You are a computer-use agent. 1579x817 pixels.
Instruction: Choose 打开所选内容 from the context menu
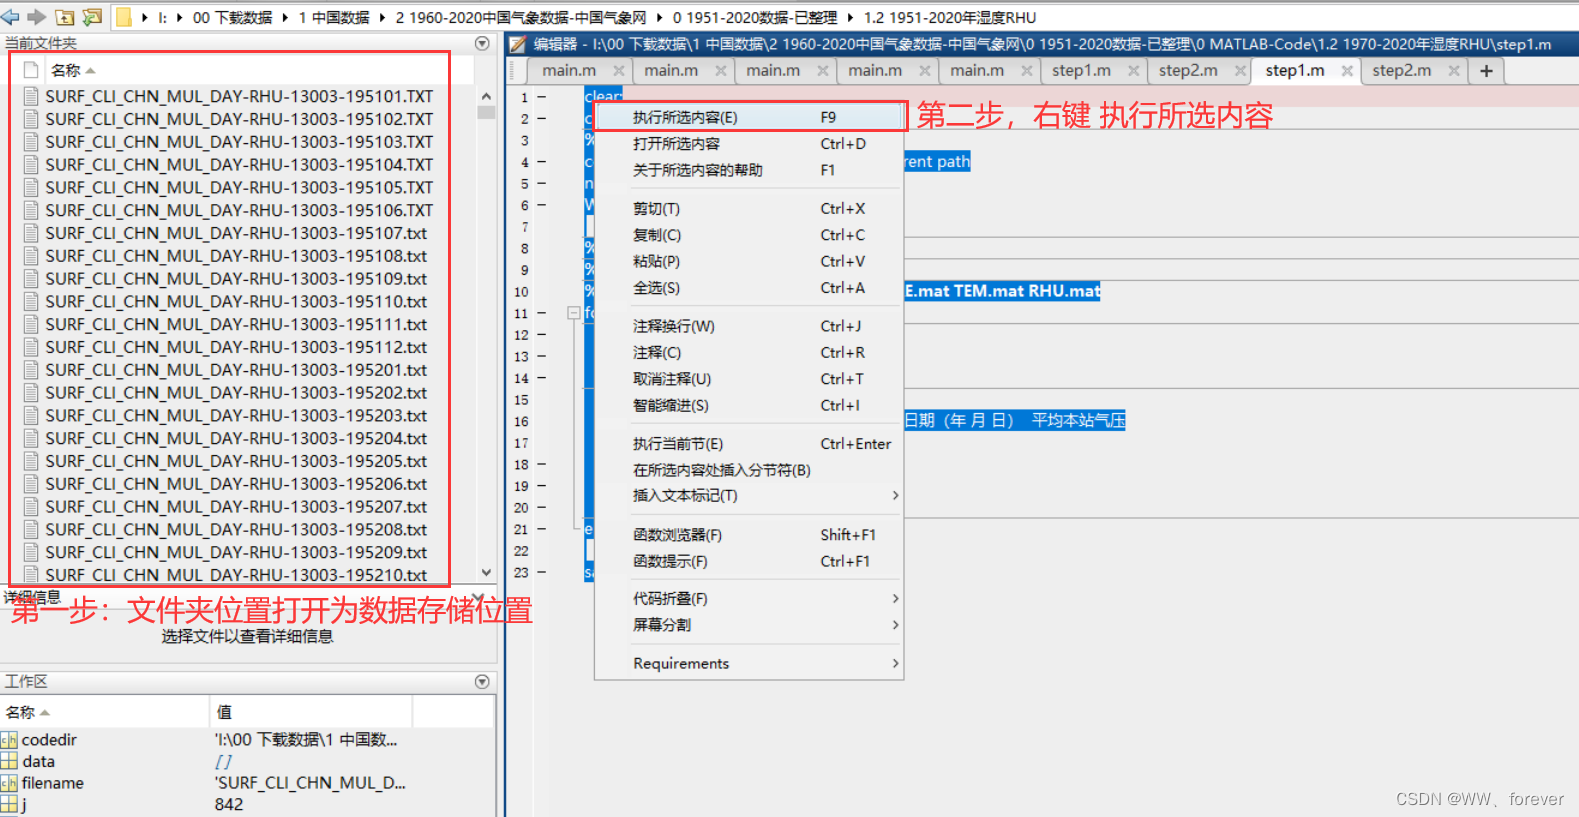click(749, 144)
